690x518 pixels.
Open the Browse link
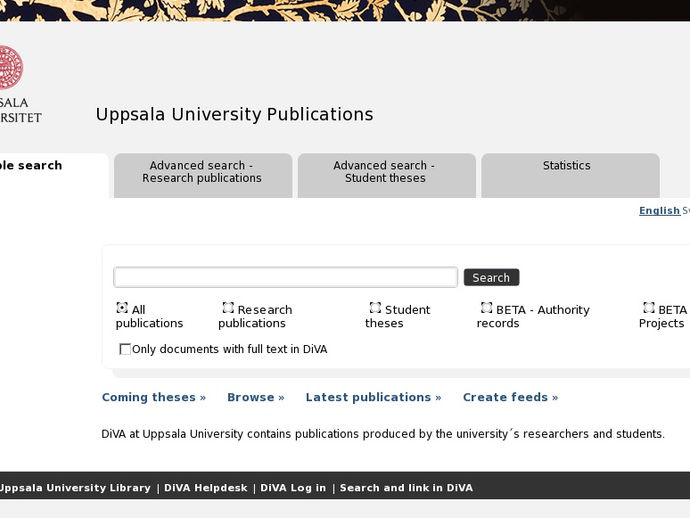tap(256, 397)
